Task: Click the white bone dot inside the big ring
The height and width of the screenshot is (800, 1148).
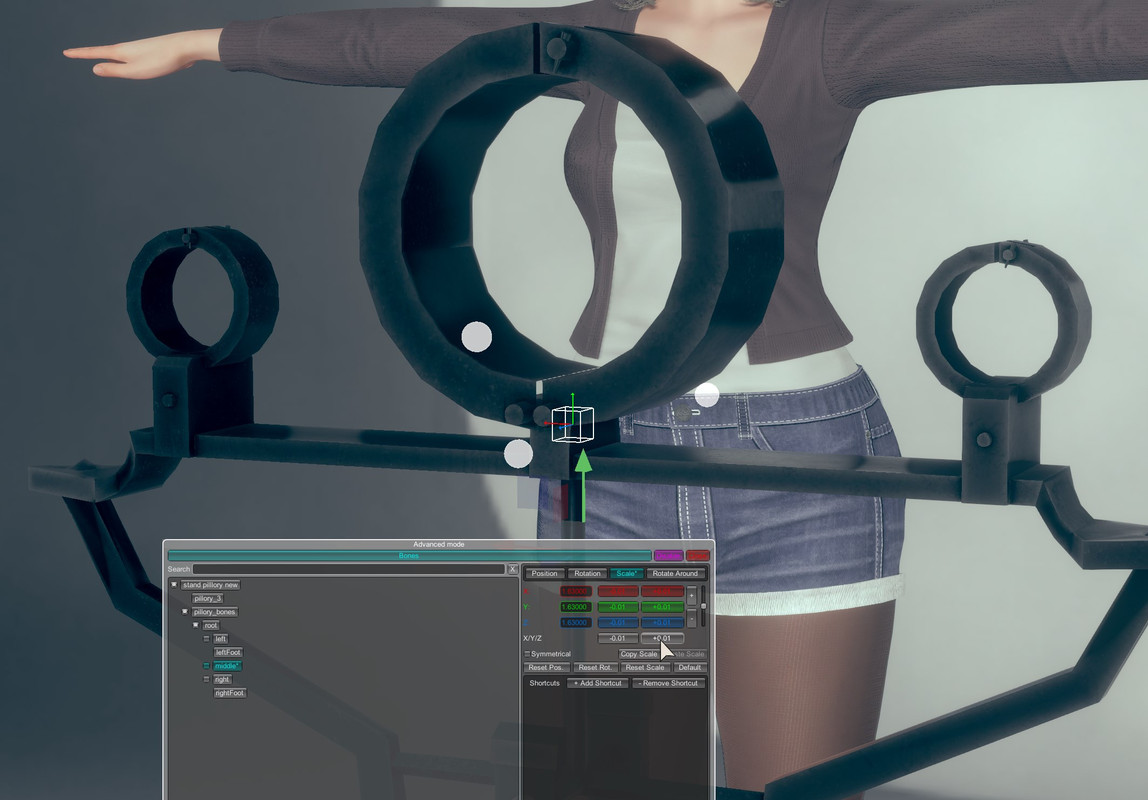Action: tap(477, 337)
